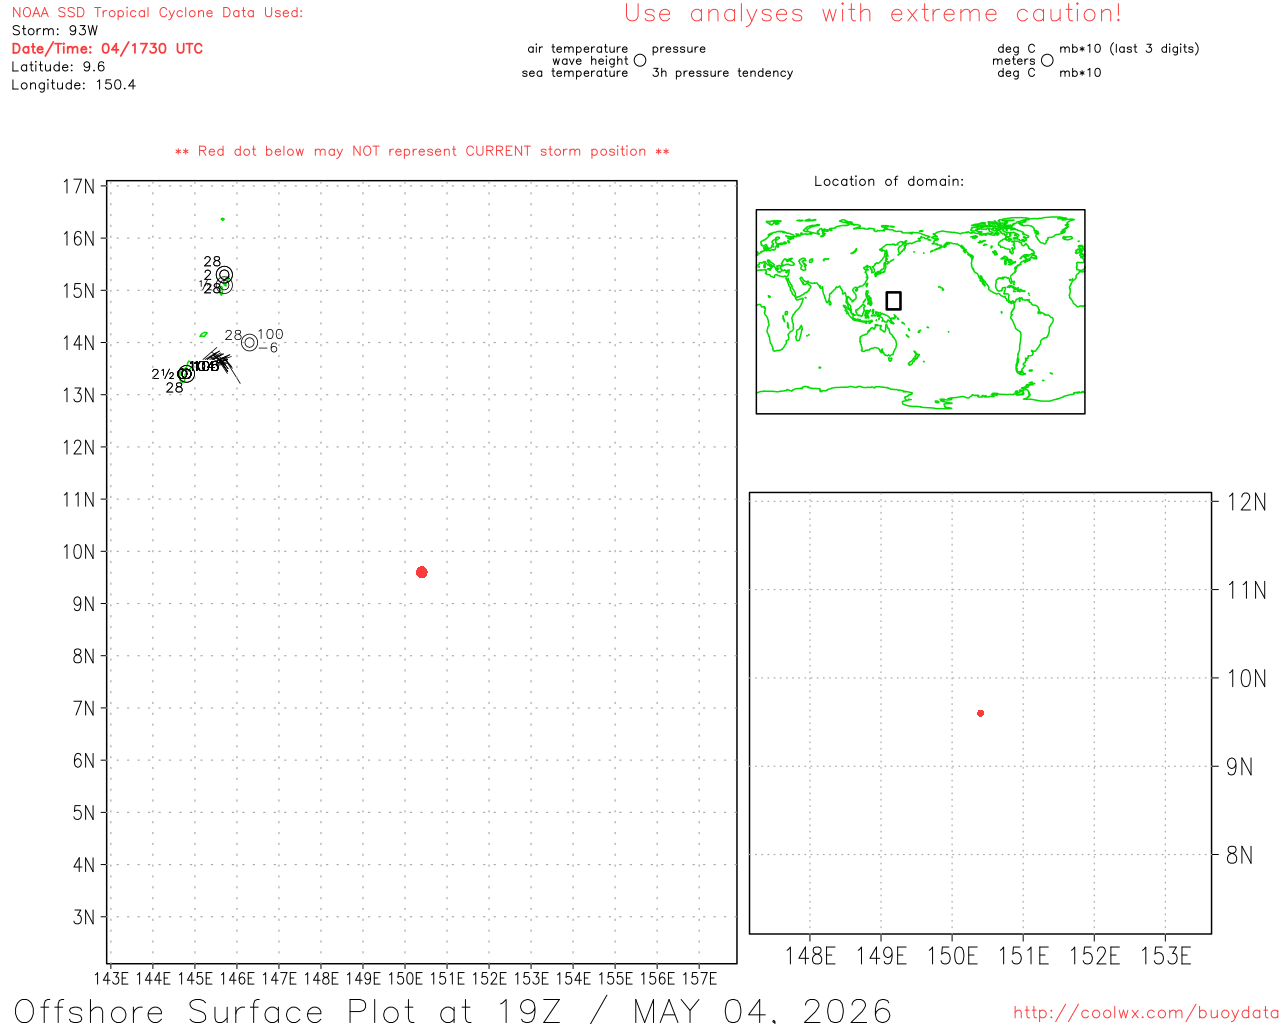This screenshot has height=1024, width=1280.
Task: Click the red storm dot on main map
Action: pos(422,572)
